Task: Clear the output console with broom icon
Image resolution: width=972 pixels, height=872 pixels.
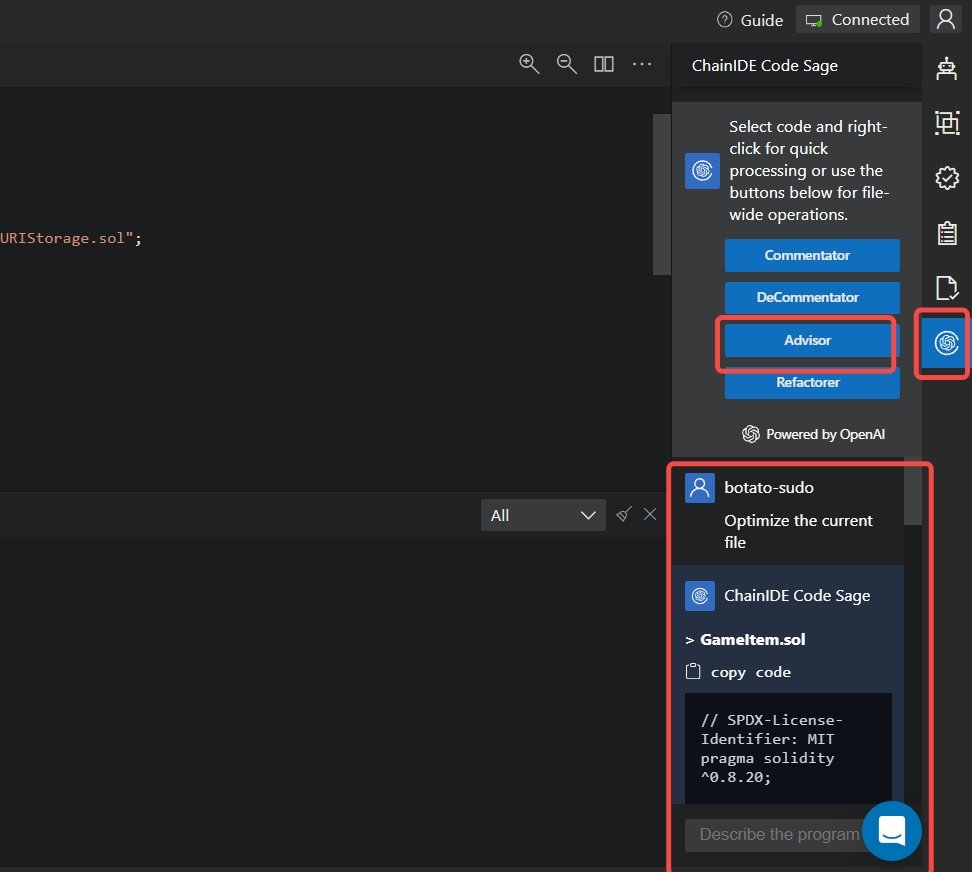Action: click(x=624, y=514)
